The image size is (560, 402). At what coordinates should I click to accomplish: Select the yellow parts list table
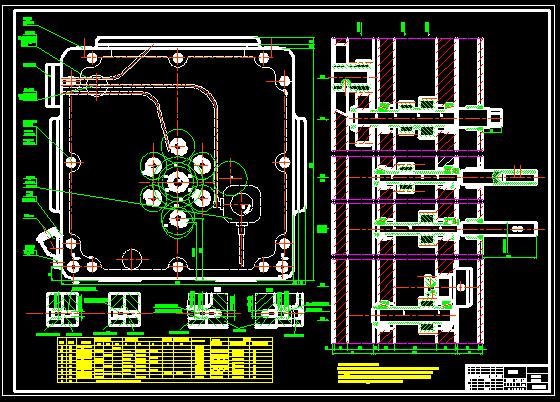tap(165, 360)
